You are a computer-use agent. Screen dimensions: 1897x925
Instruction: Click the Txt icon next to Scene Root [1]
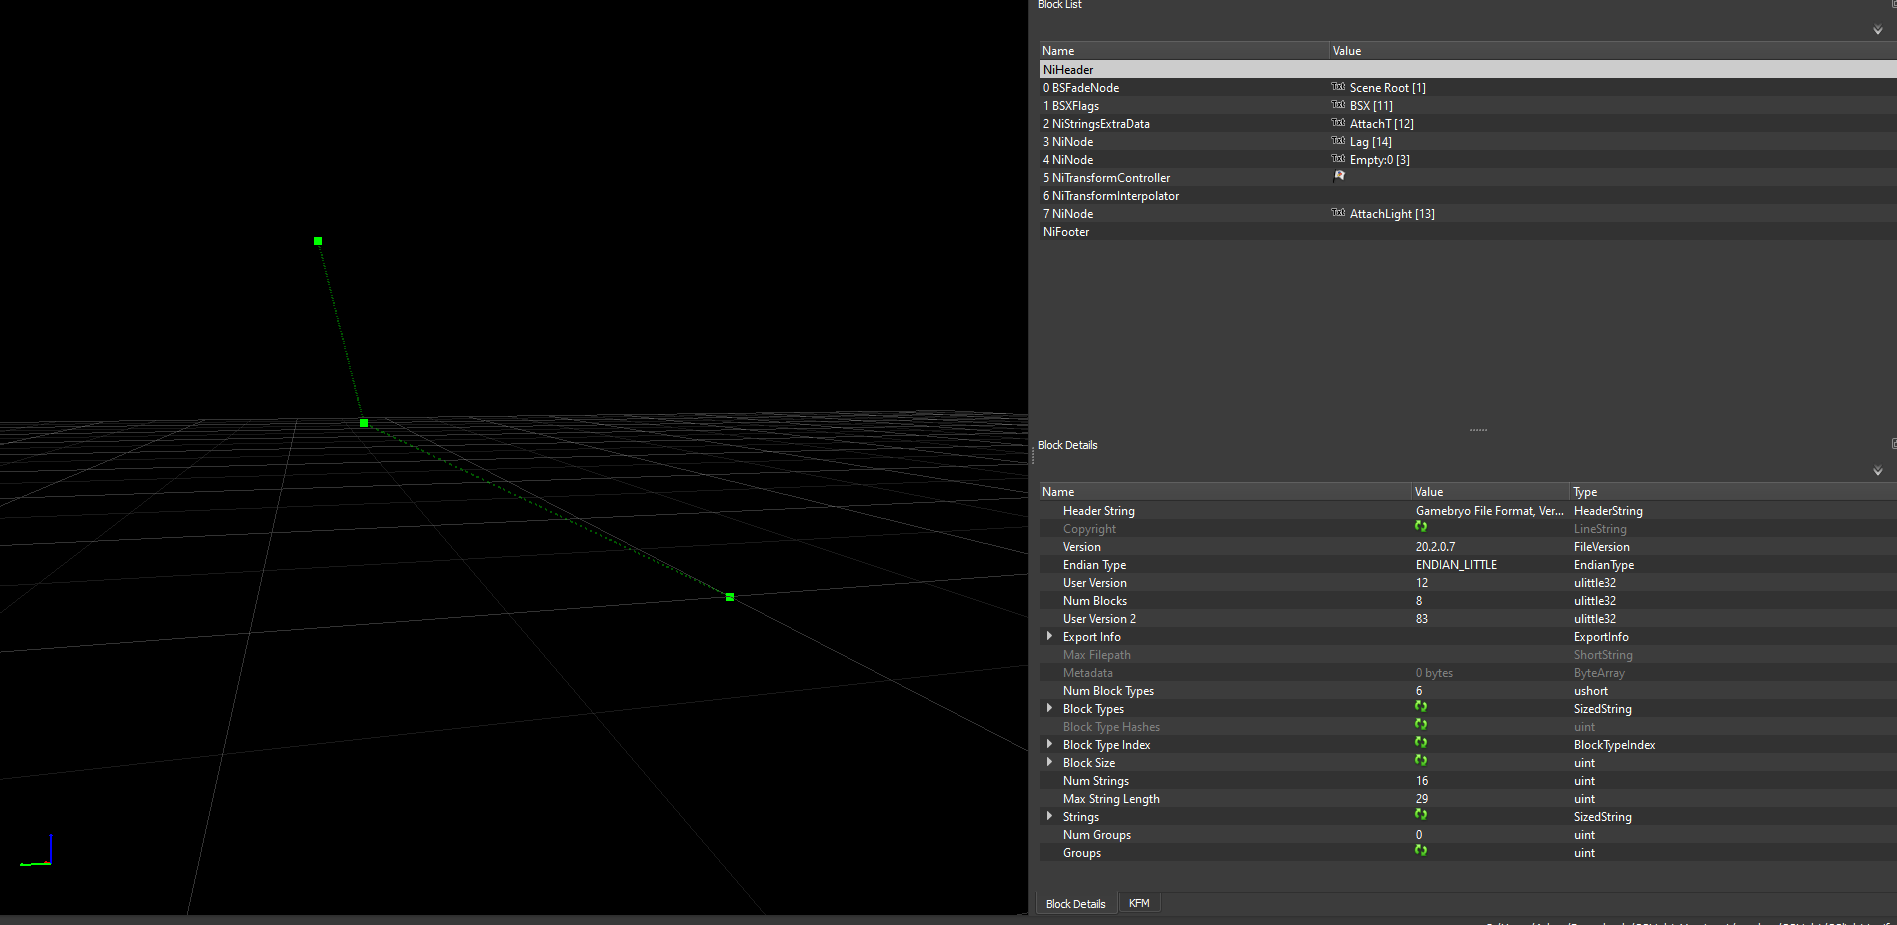point(1339,87)
